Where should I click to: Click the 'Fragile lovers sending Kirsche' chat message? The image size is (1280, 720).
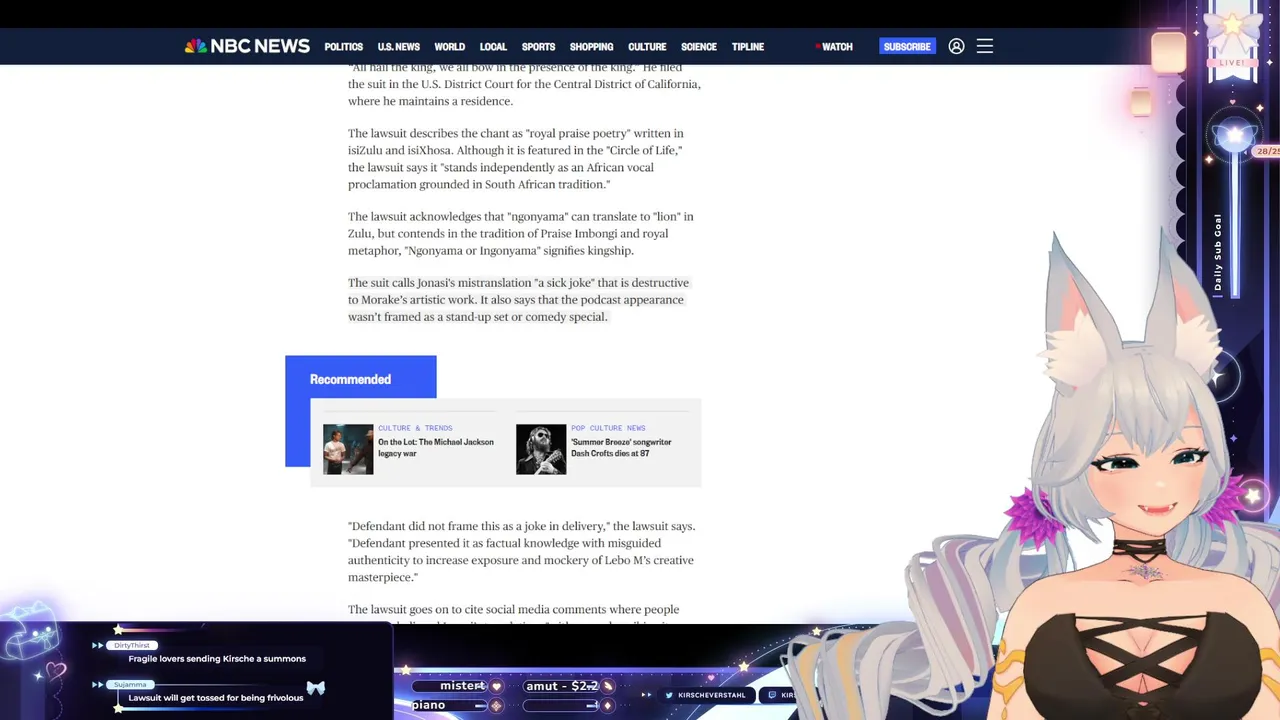click(x=217, y=658)
